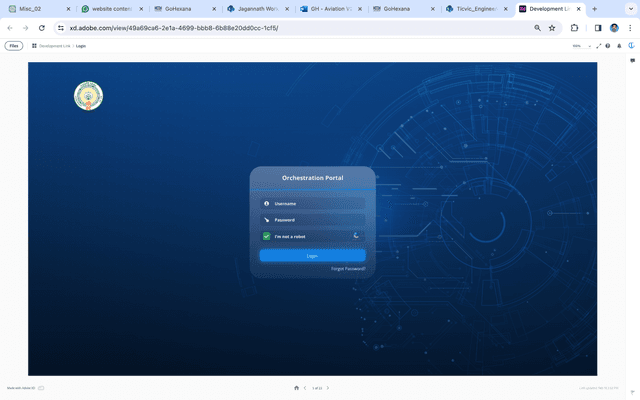
Task: Toggle the browser side panel button
Action: [598, 28]
